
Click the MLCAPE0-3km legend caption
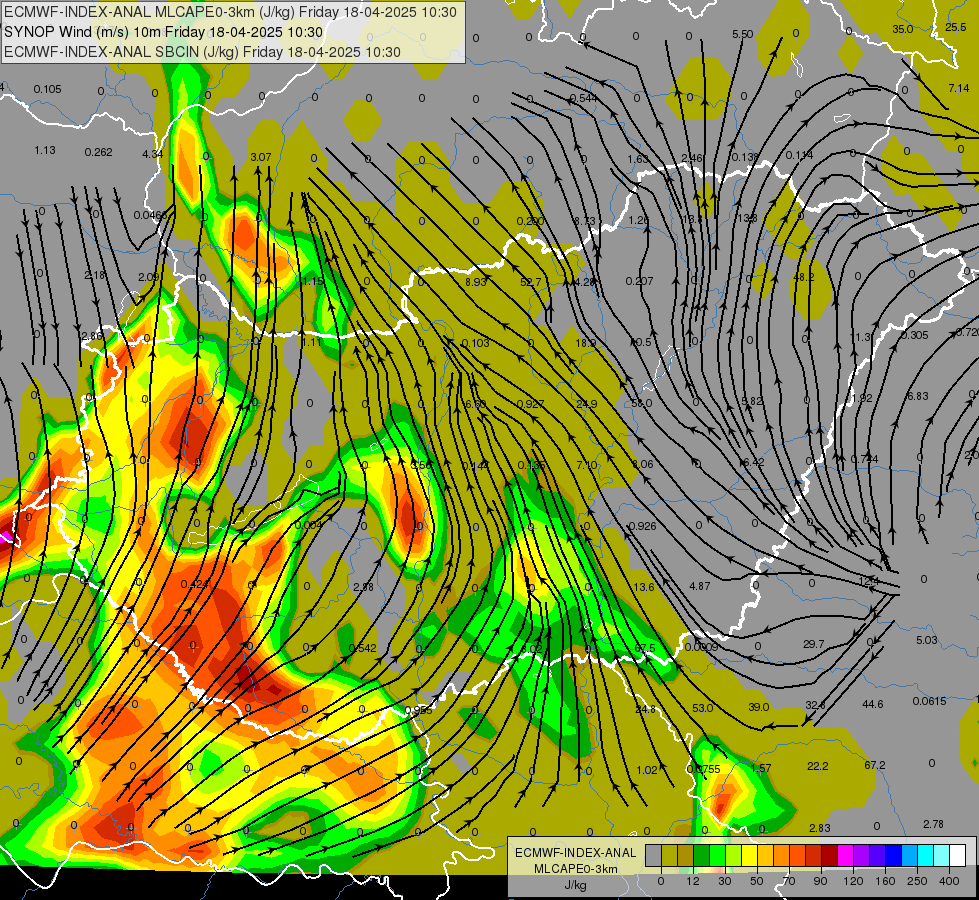point(576,869)
